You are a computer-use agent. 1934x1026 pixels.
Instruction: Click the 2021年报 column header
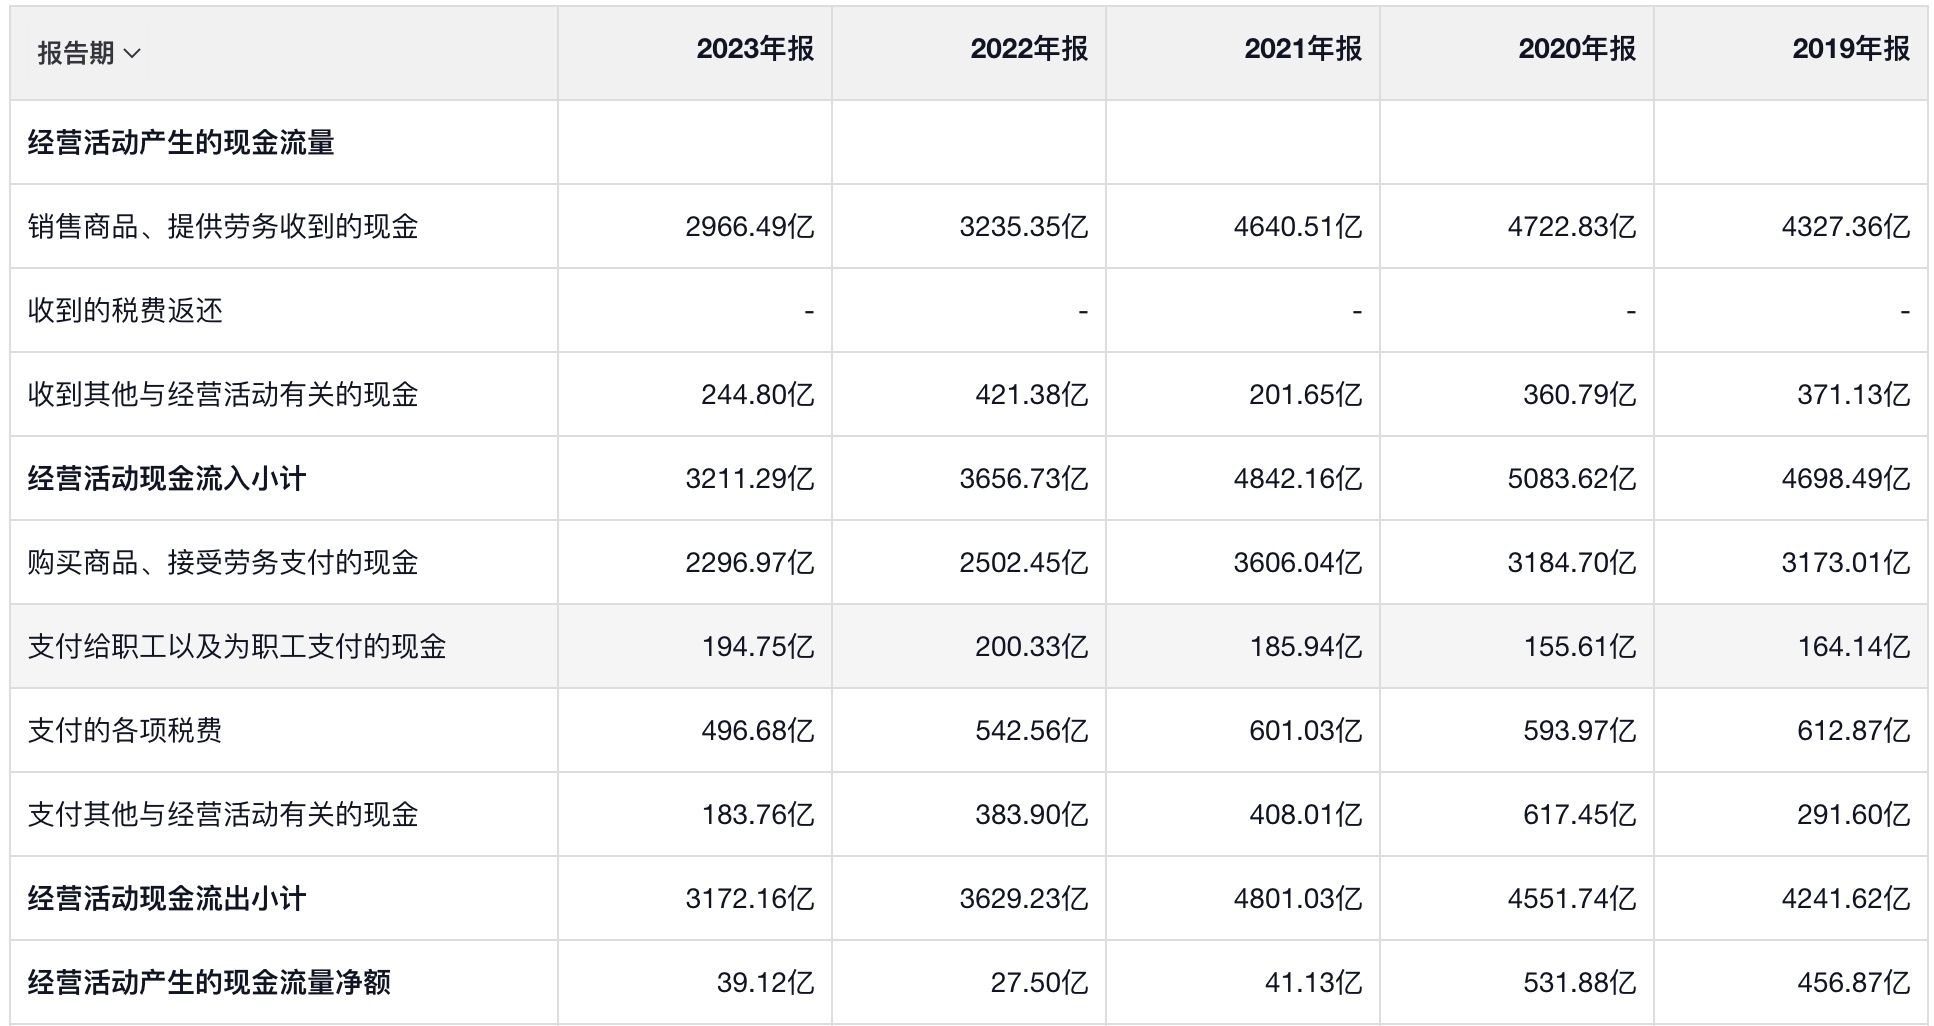click(1303, 49)
